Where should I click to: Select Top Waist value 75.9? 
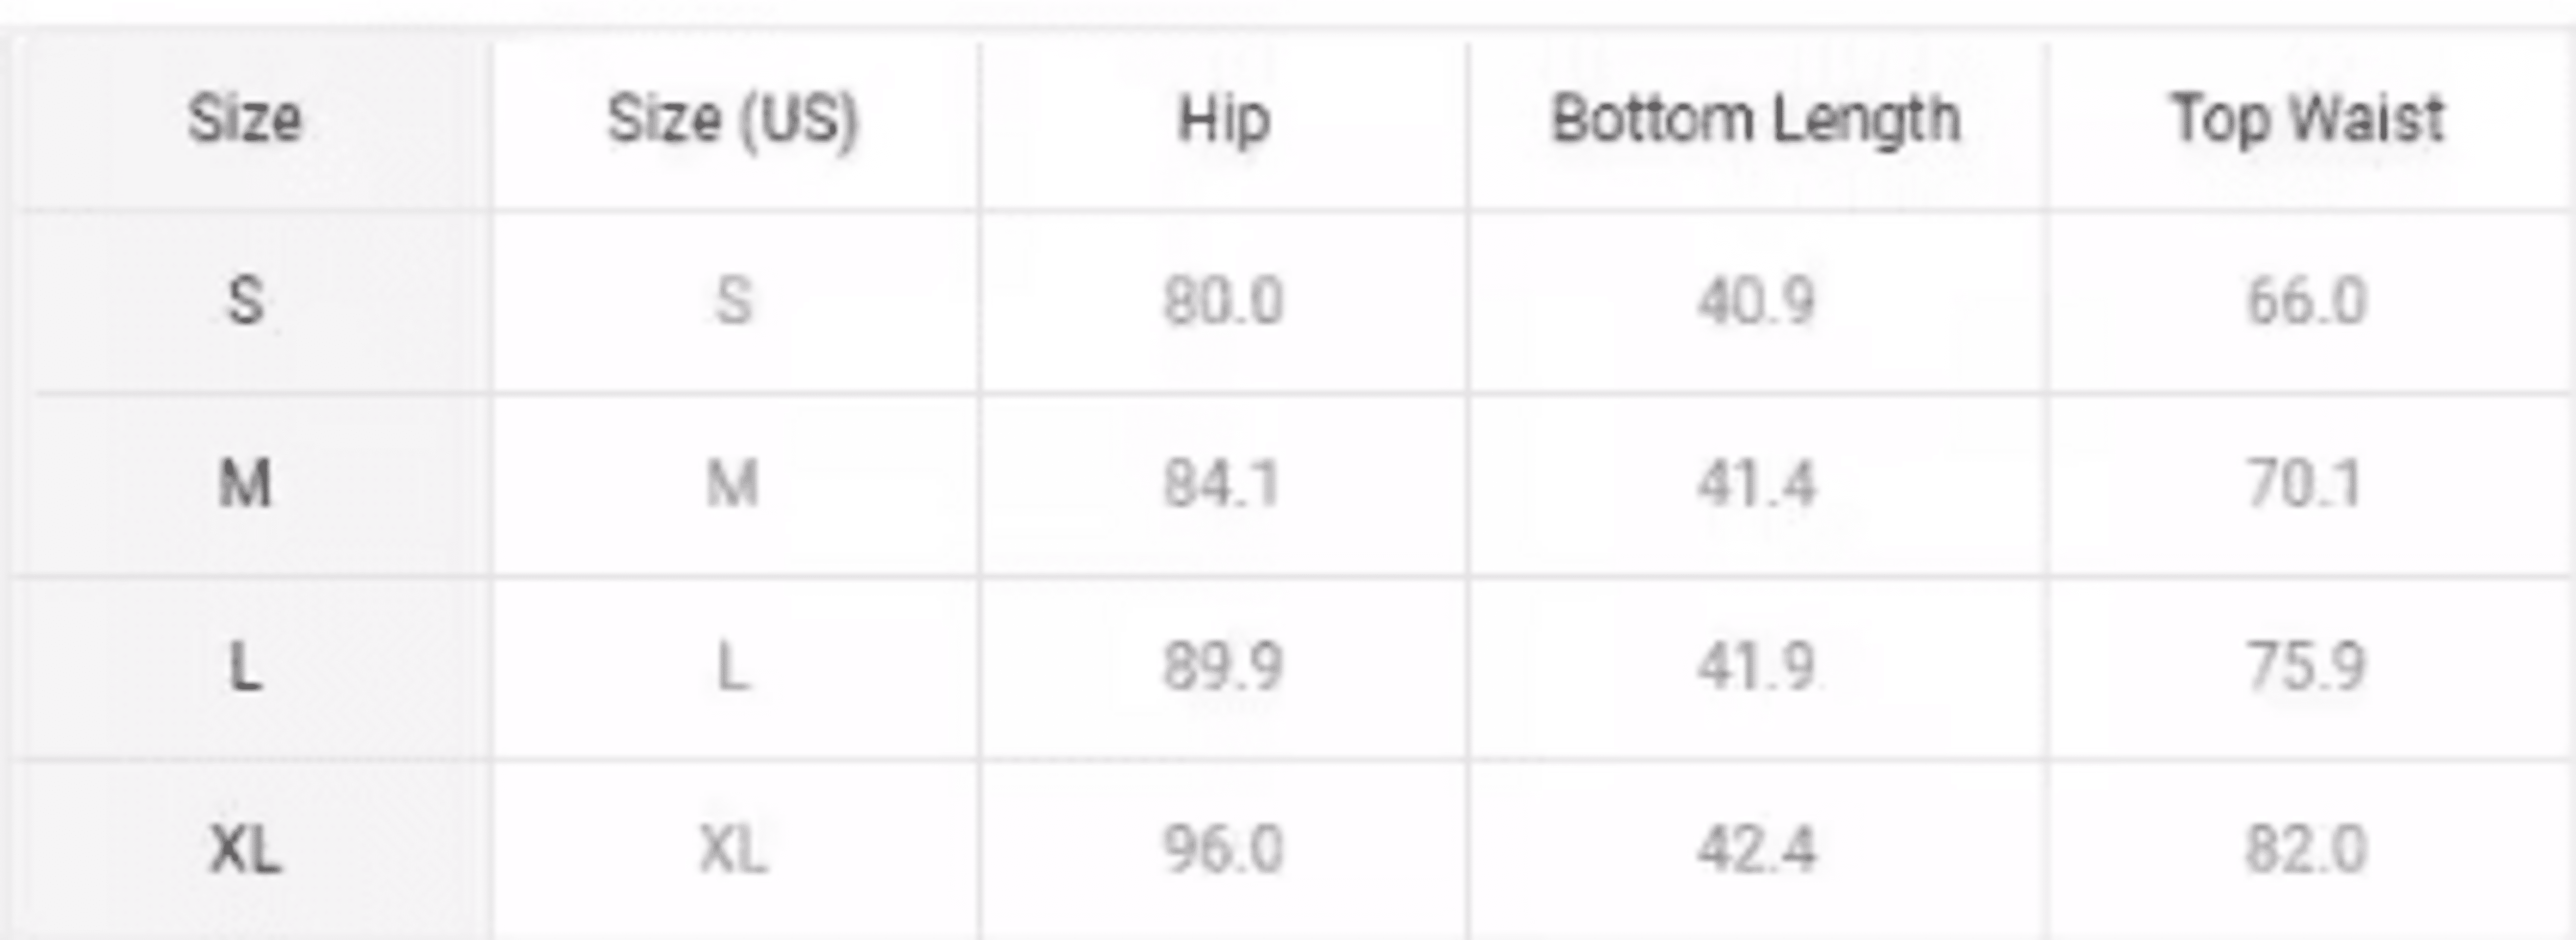(x=2306, y=667)
